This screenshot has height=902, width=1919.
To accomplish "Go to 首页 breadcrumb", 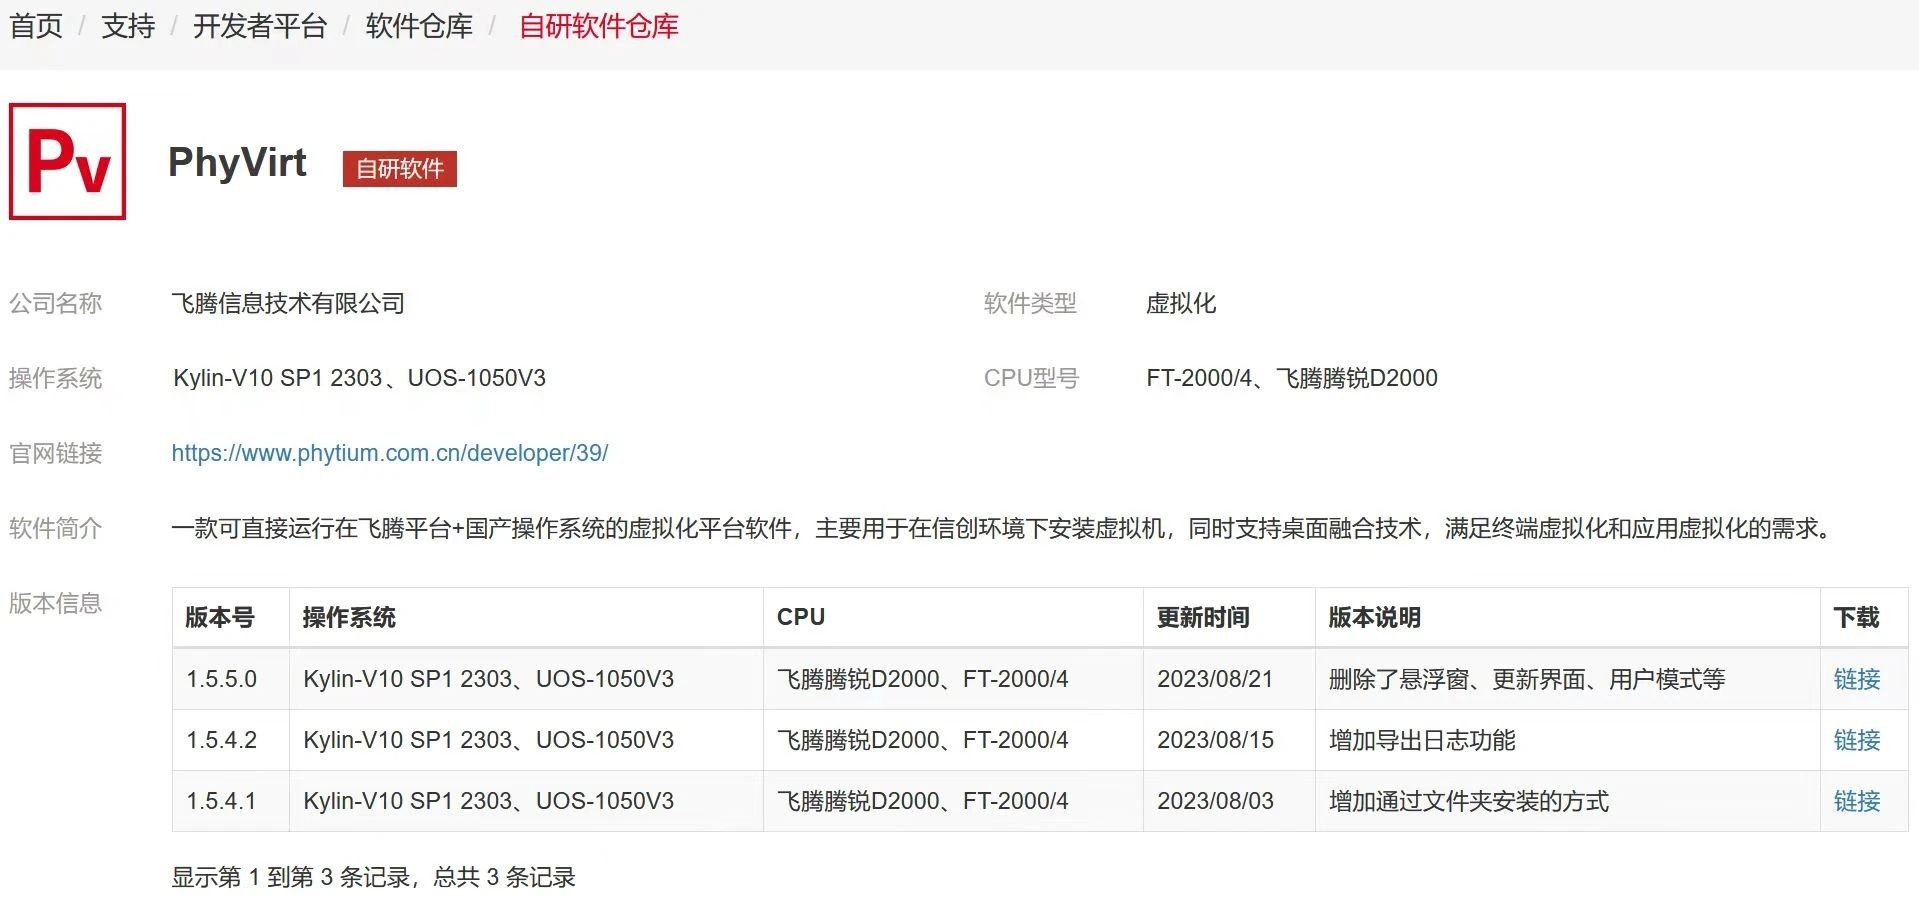I will tap(36, 26).
